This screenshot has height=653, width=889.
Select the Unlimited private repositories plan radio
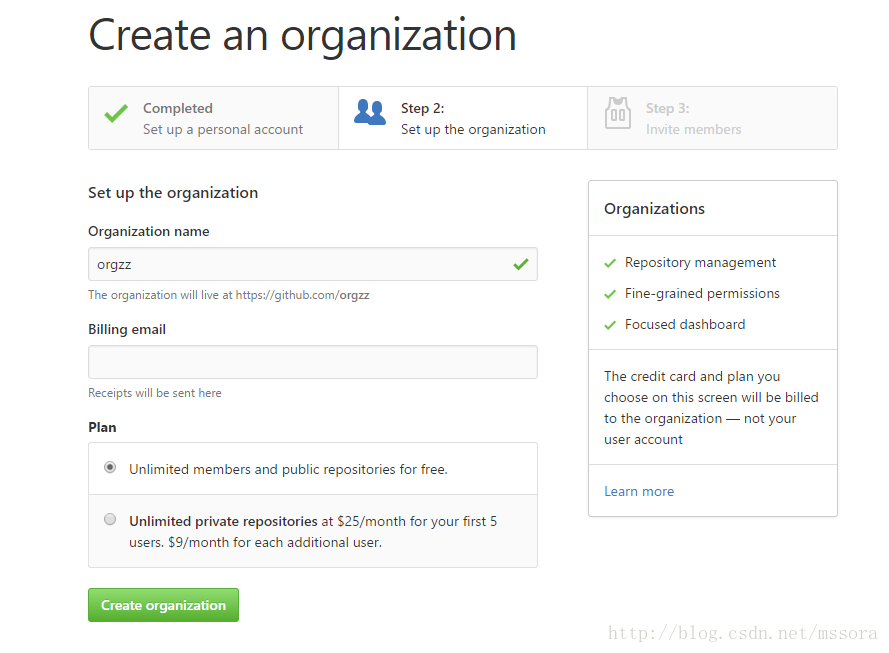[110, 519]
